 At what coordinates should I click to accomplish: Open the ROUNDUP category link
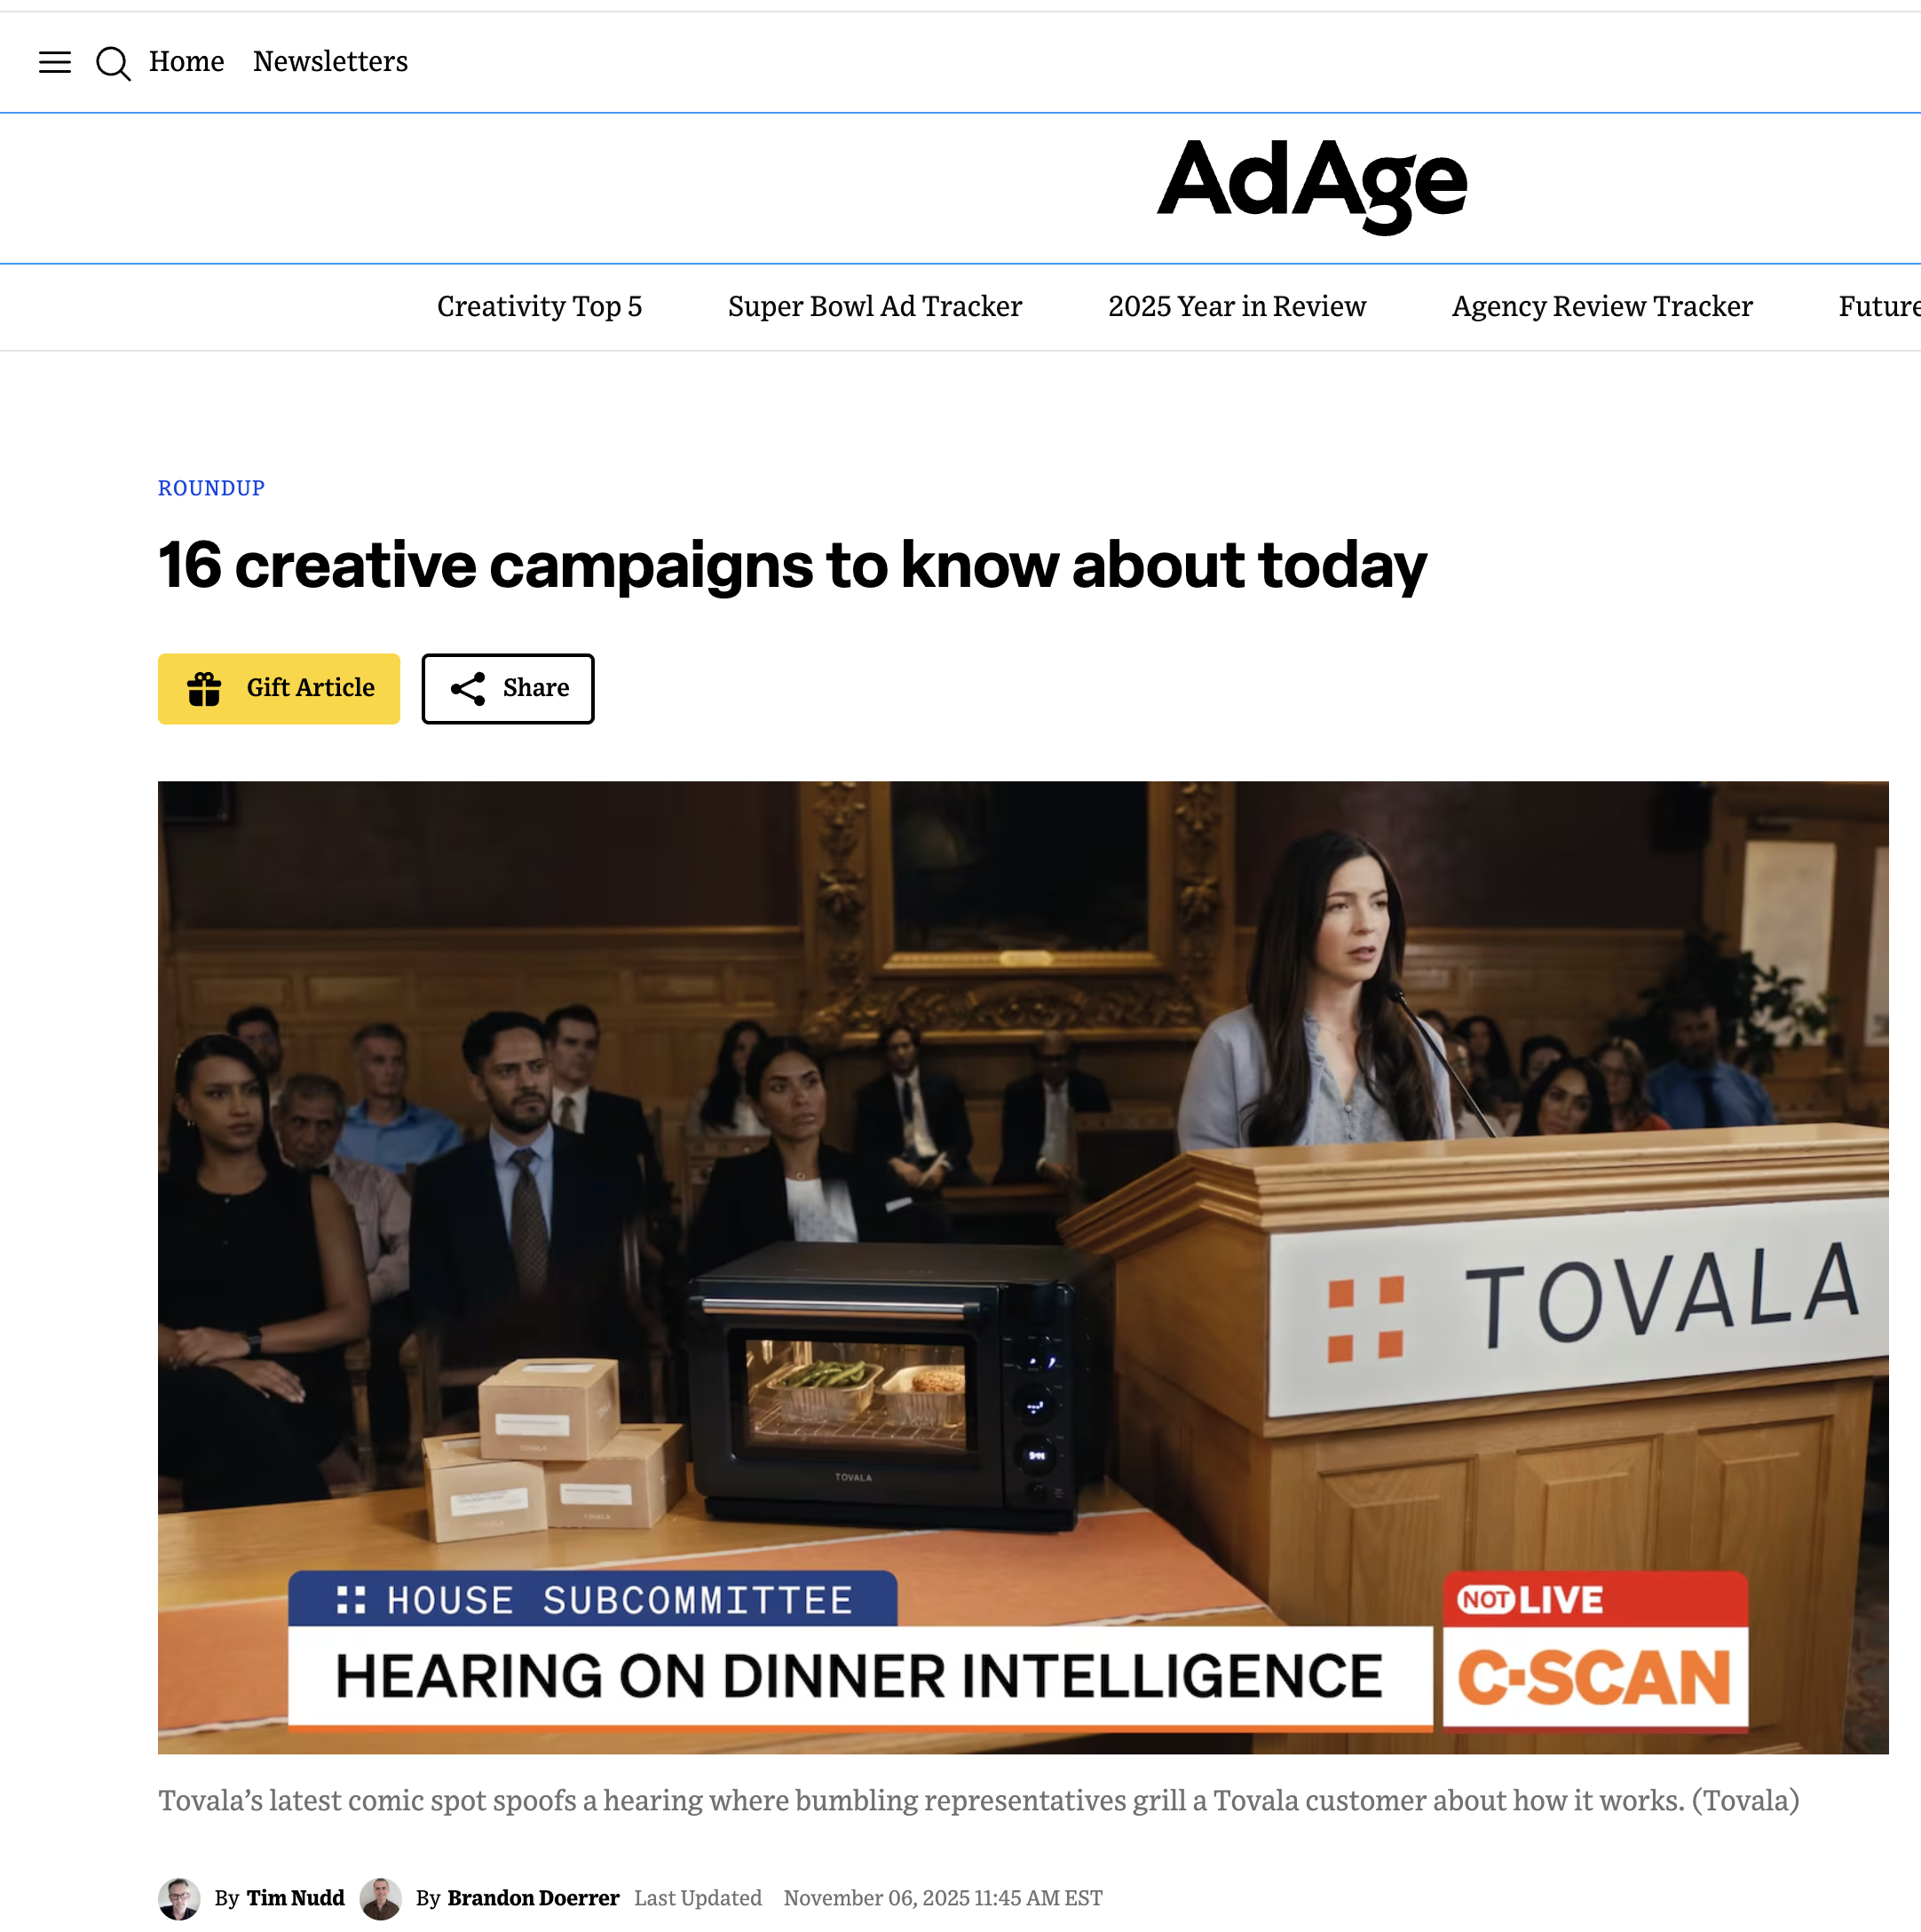[211, 488]
